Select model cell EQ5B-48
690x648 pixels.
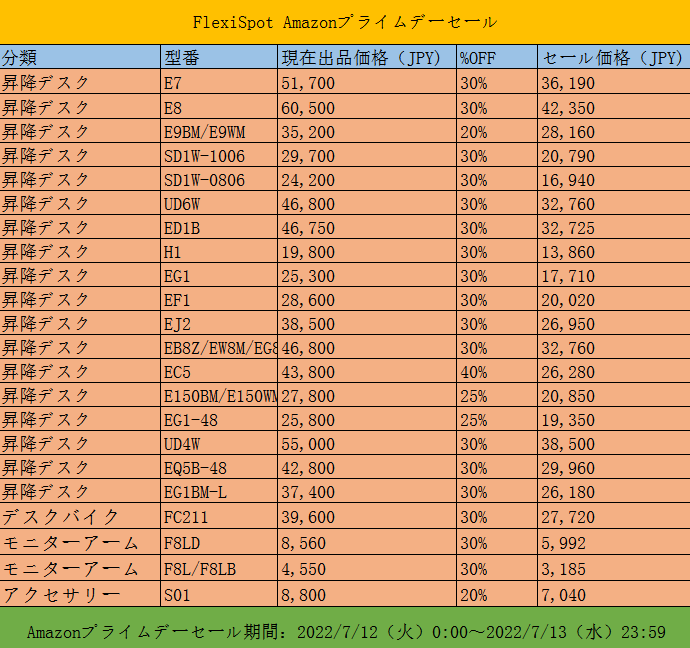tap(219, 467)
